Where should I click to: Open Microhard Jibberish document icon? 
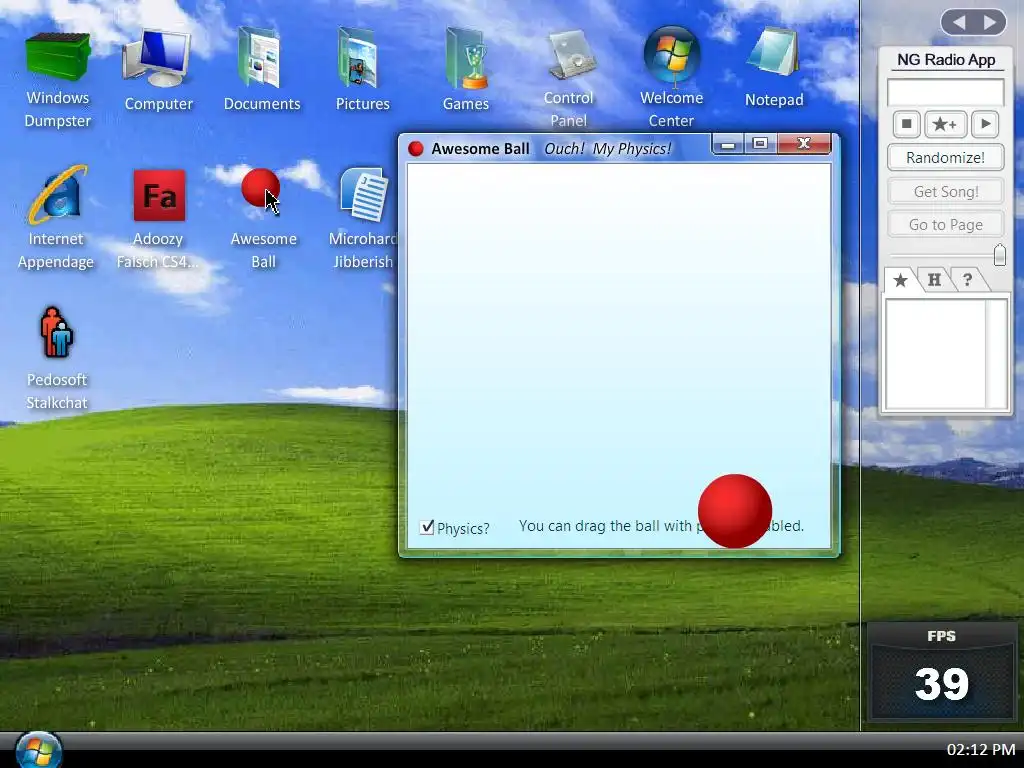364,195
